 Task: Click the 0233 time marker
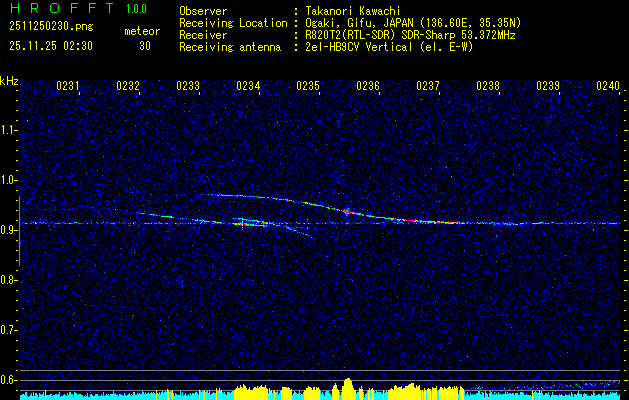pos(188,86)
